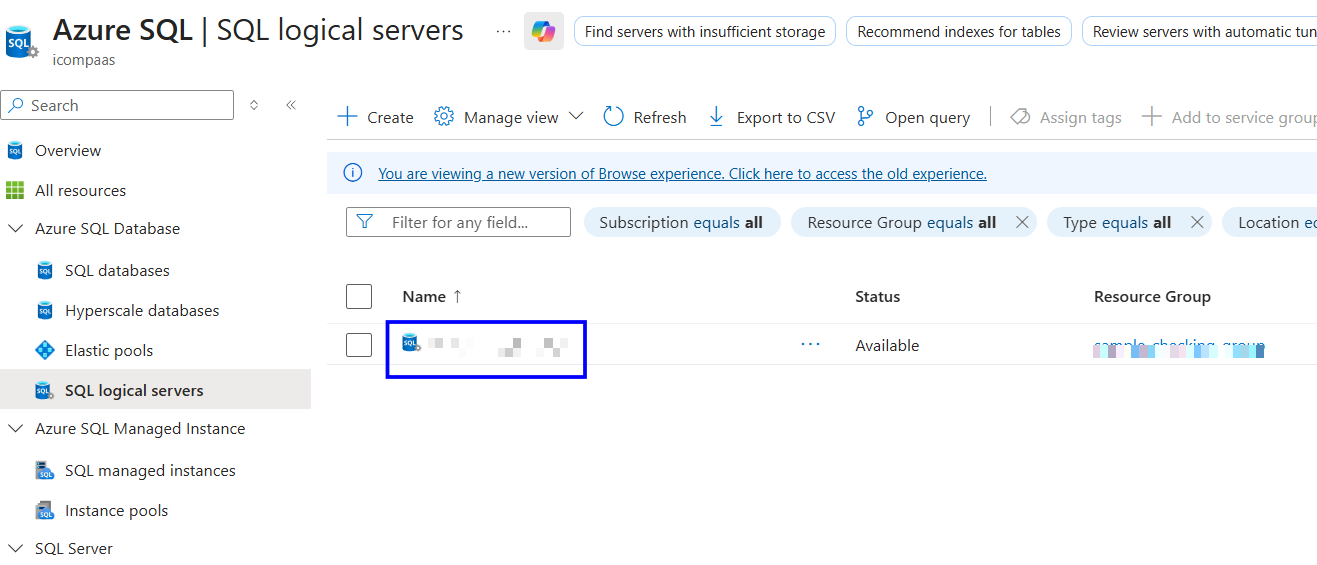Collapse the Azure SQL Managed Instance section
The image size is (1317, 565).
(x=15, y=429)
